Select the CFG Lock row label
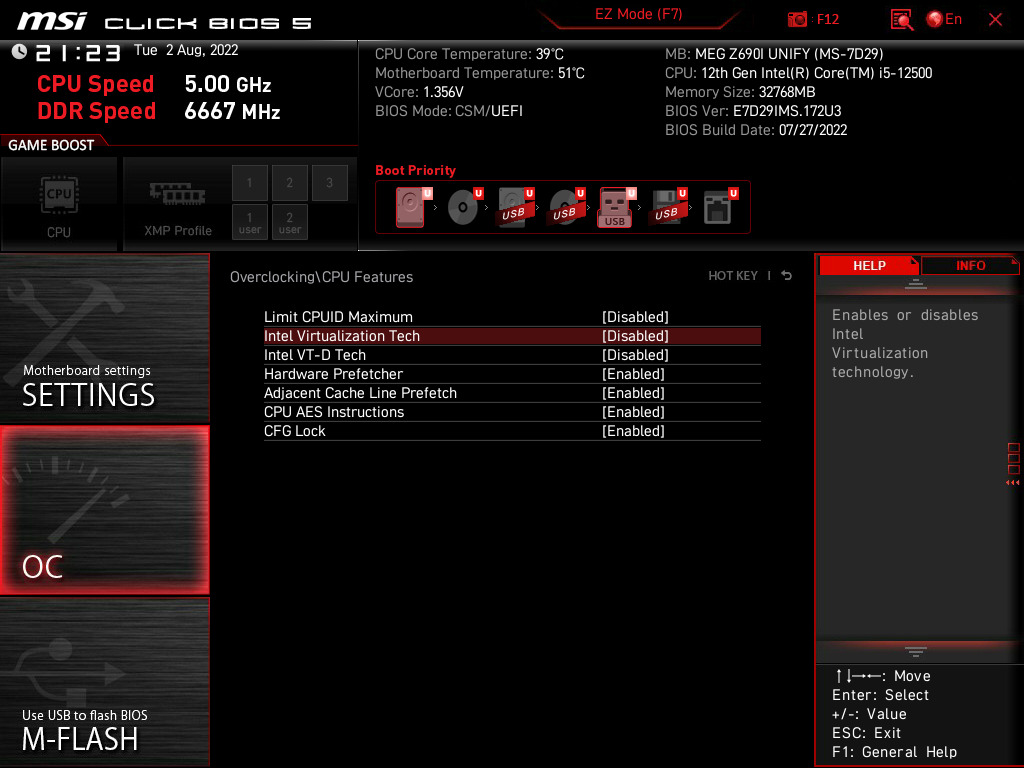Image resolution: width=1024 pixels, height=768 pixels. coord(295,430)
